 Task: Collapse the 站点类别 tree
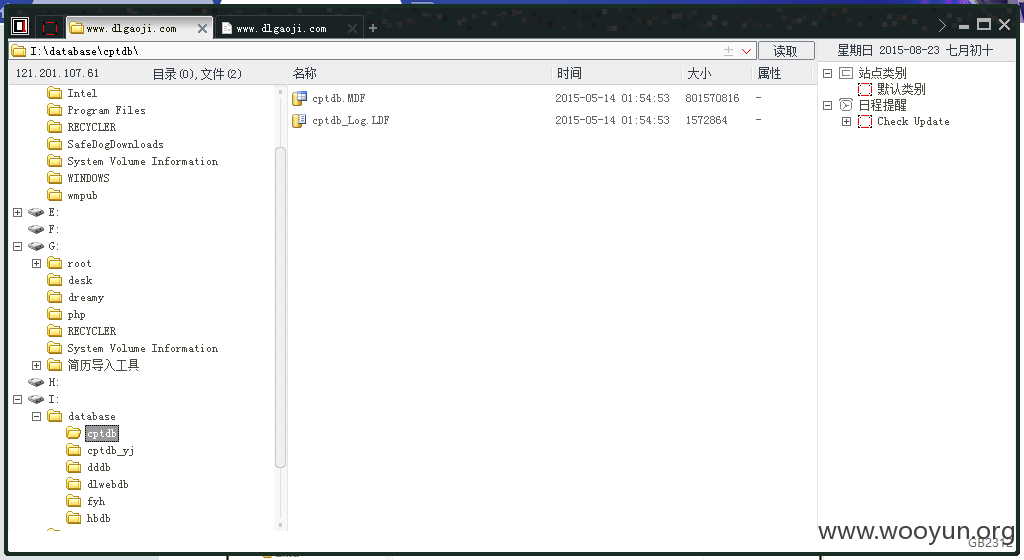pos(827,73)
